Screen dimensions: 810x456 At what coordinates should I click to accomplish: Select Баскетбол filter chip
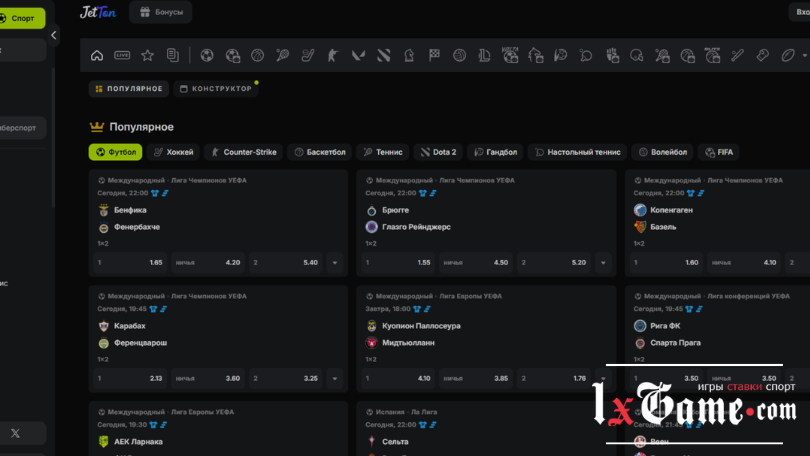pos(320,152)
